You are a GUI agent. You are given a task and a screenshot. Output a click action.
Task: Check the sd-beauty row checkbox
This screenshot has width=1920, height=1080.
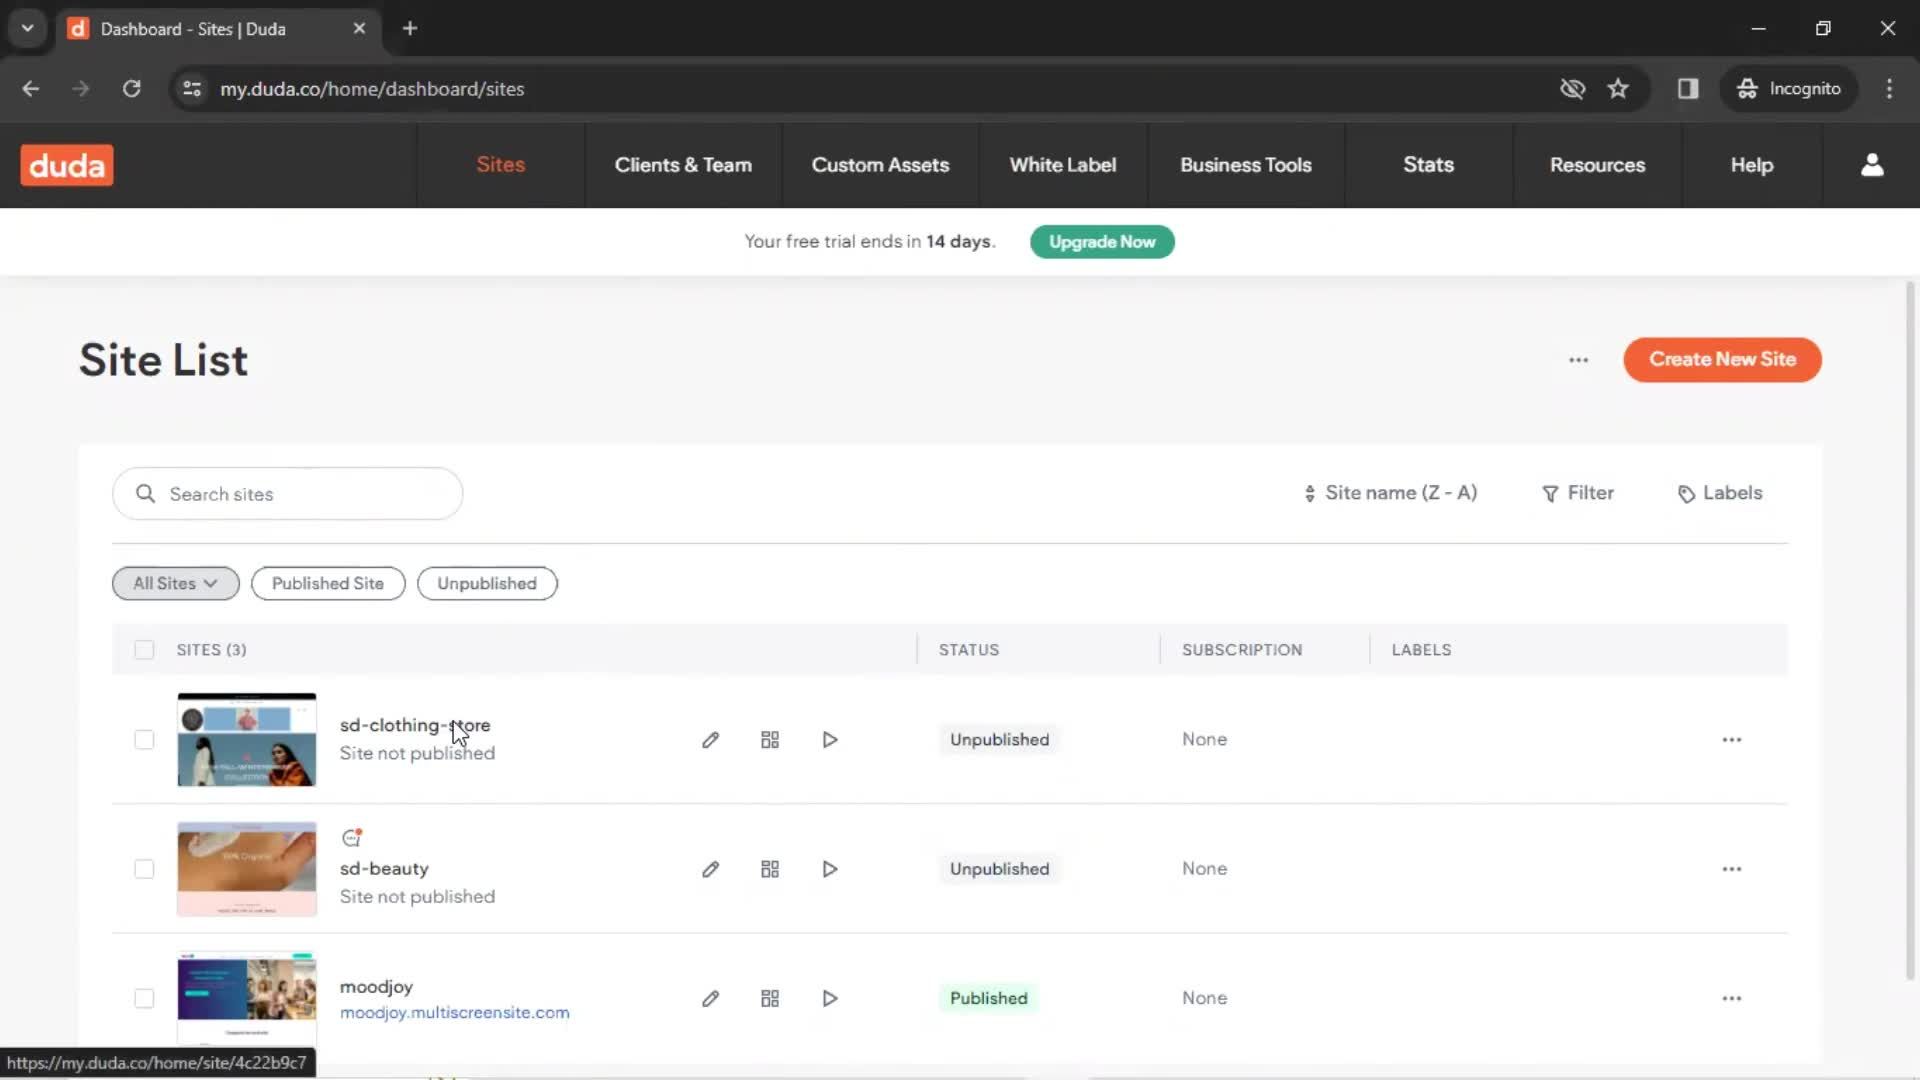tap(144, 869)
